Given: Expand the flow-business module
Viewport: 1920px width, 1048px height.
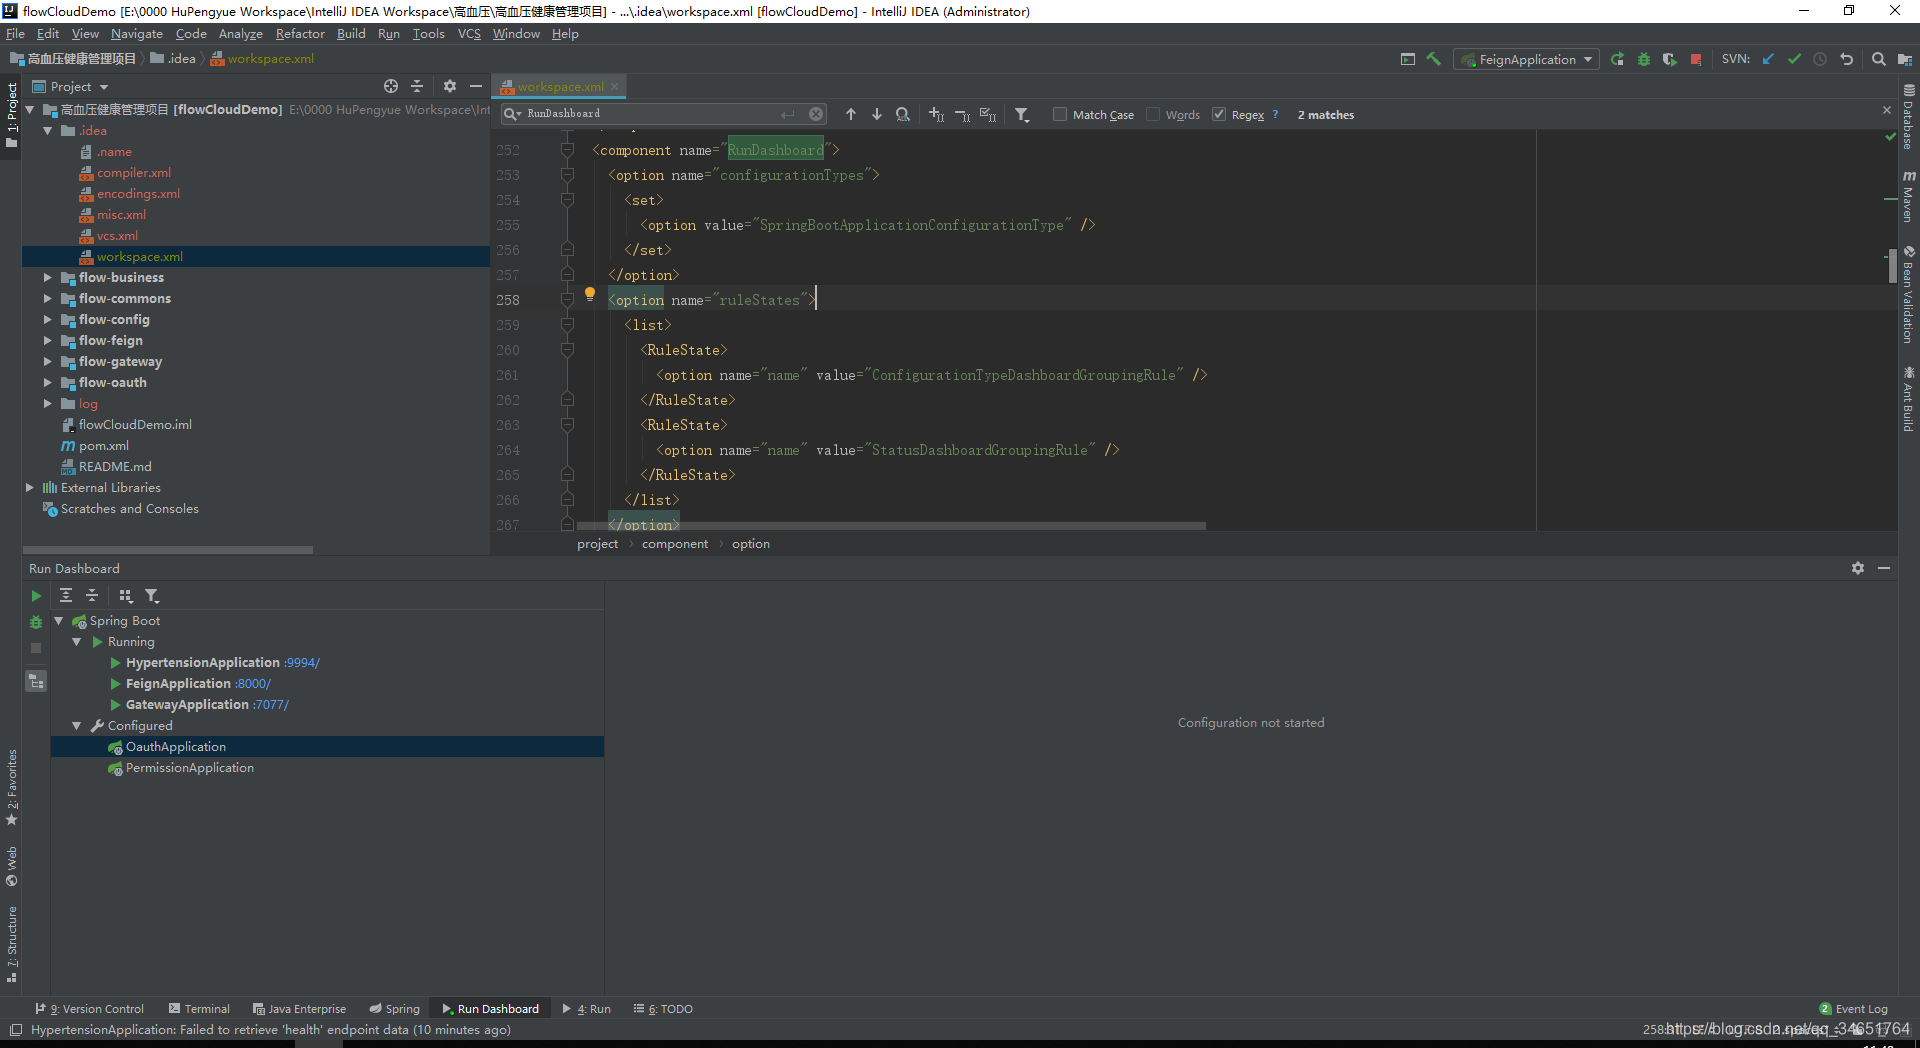Looking at the screenshot, I should pyautogui.click(x=47, y=277).
